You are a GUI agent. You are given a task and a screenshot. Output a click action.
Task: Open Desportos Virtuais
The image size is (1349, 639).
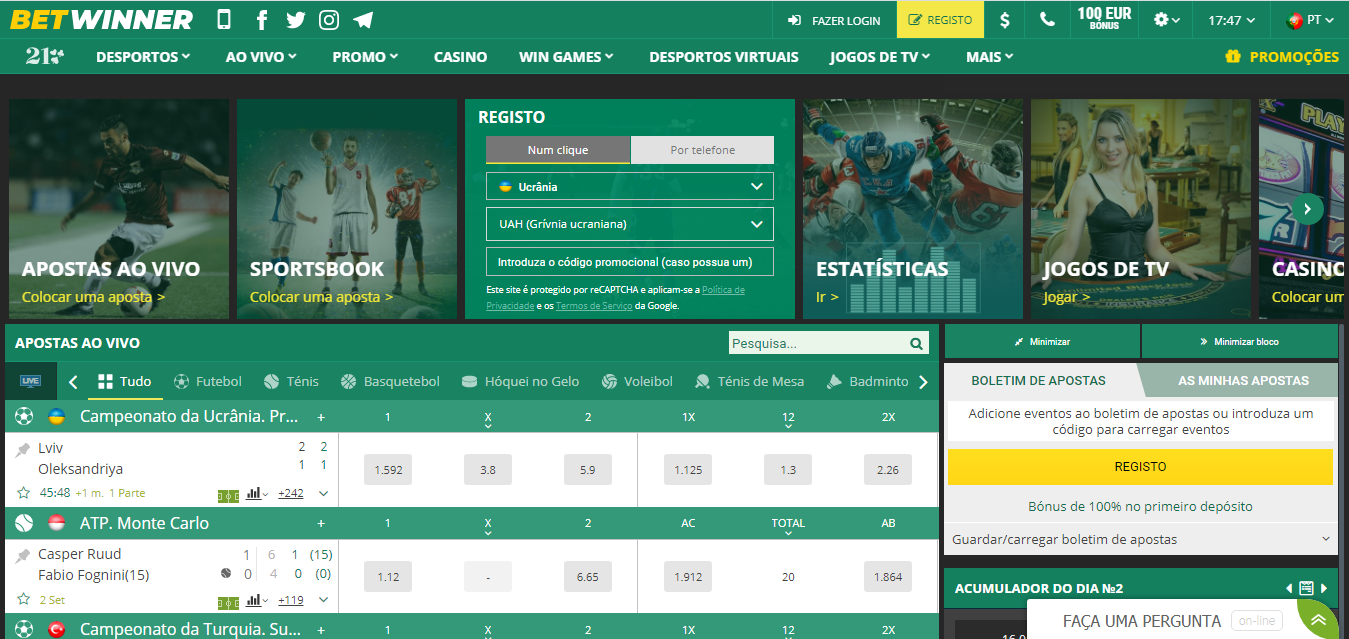pos(724,57)
